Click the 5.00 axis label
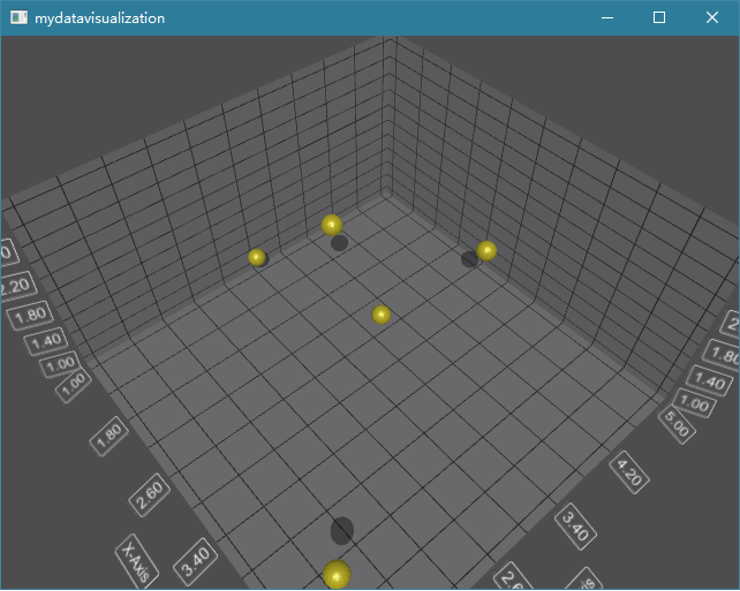The width and height of the screenshot is (740, 591). [x=677, y=425]
